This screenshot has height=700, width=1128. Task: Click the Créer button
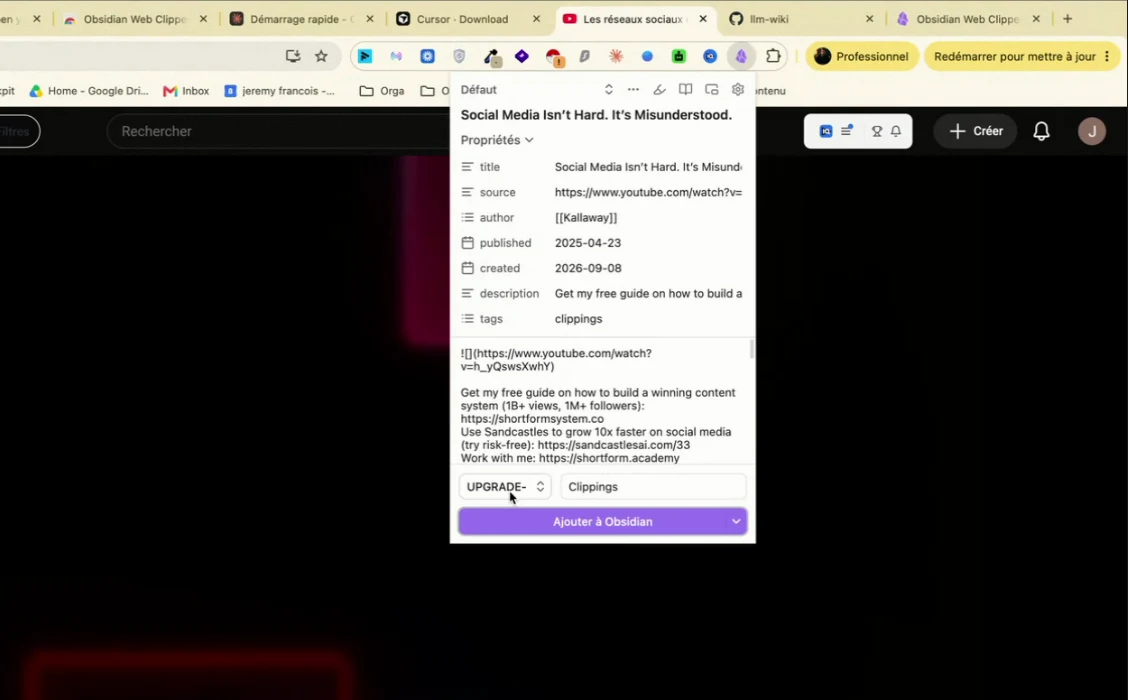coord(975,131)
